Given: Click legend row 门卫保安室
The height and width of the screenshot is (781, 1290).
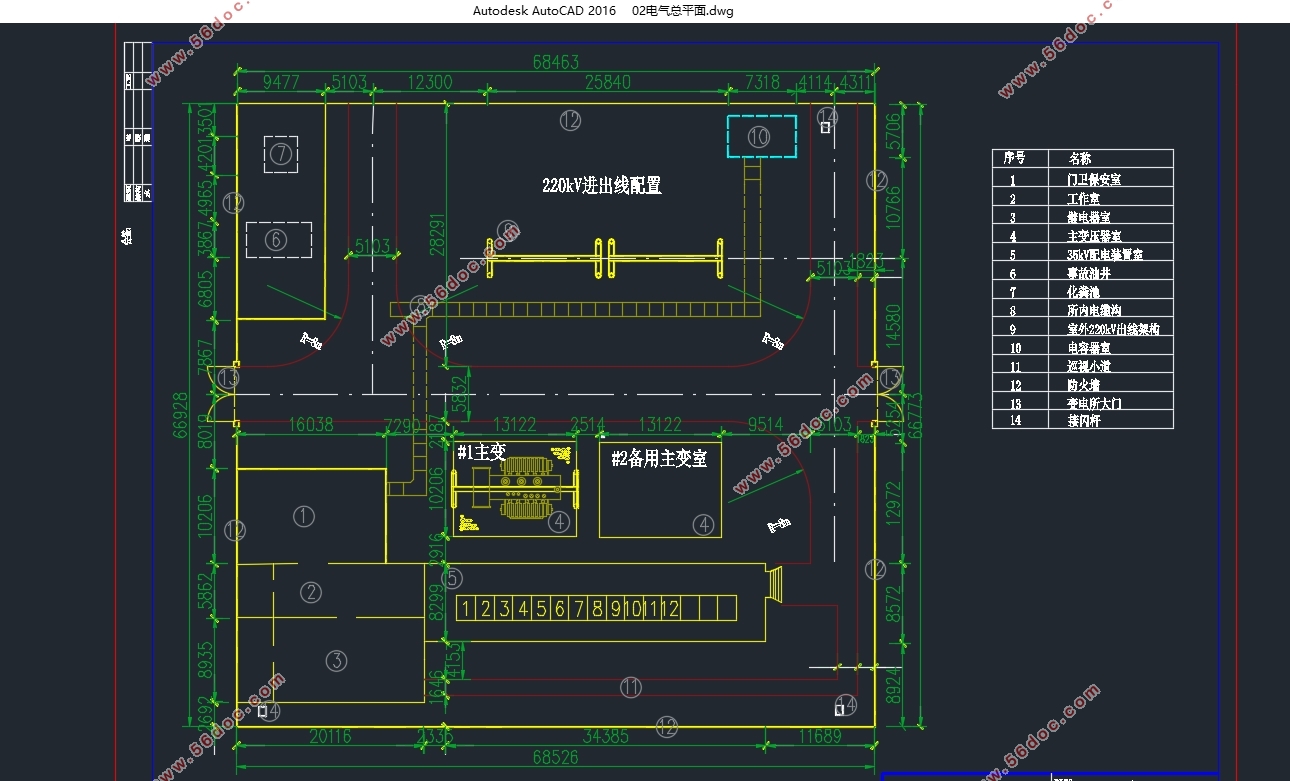Looking at the screenshot, I should (1082, 179).
